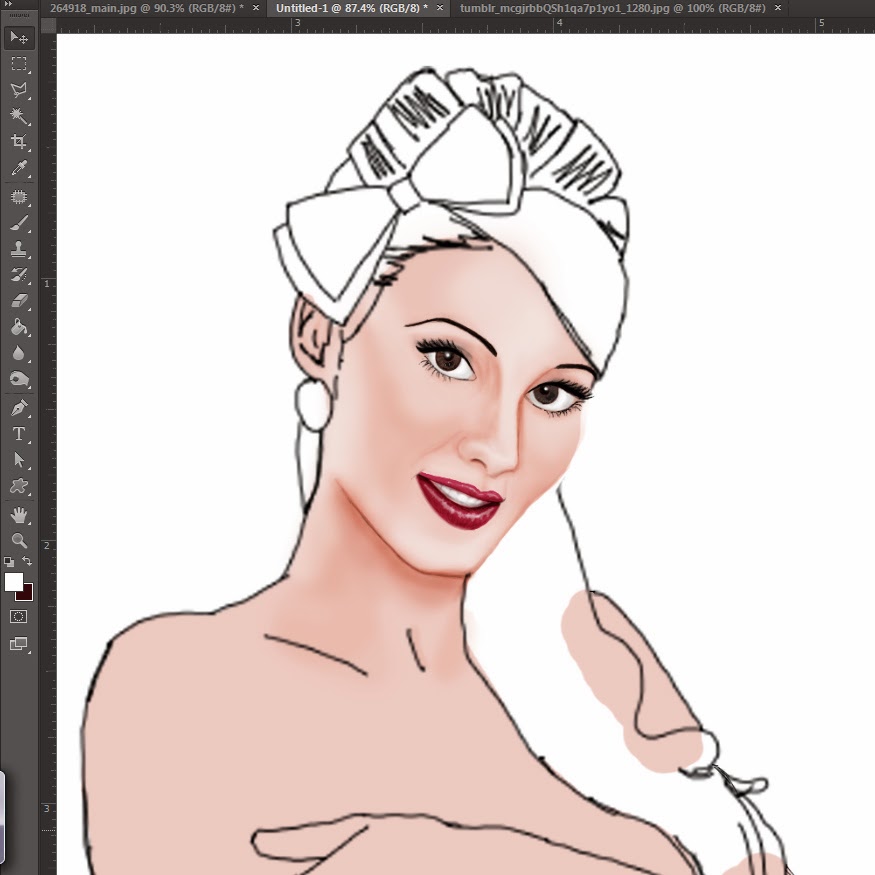Select the Paint Bucket tool

coord(19,327)
